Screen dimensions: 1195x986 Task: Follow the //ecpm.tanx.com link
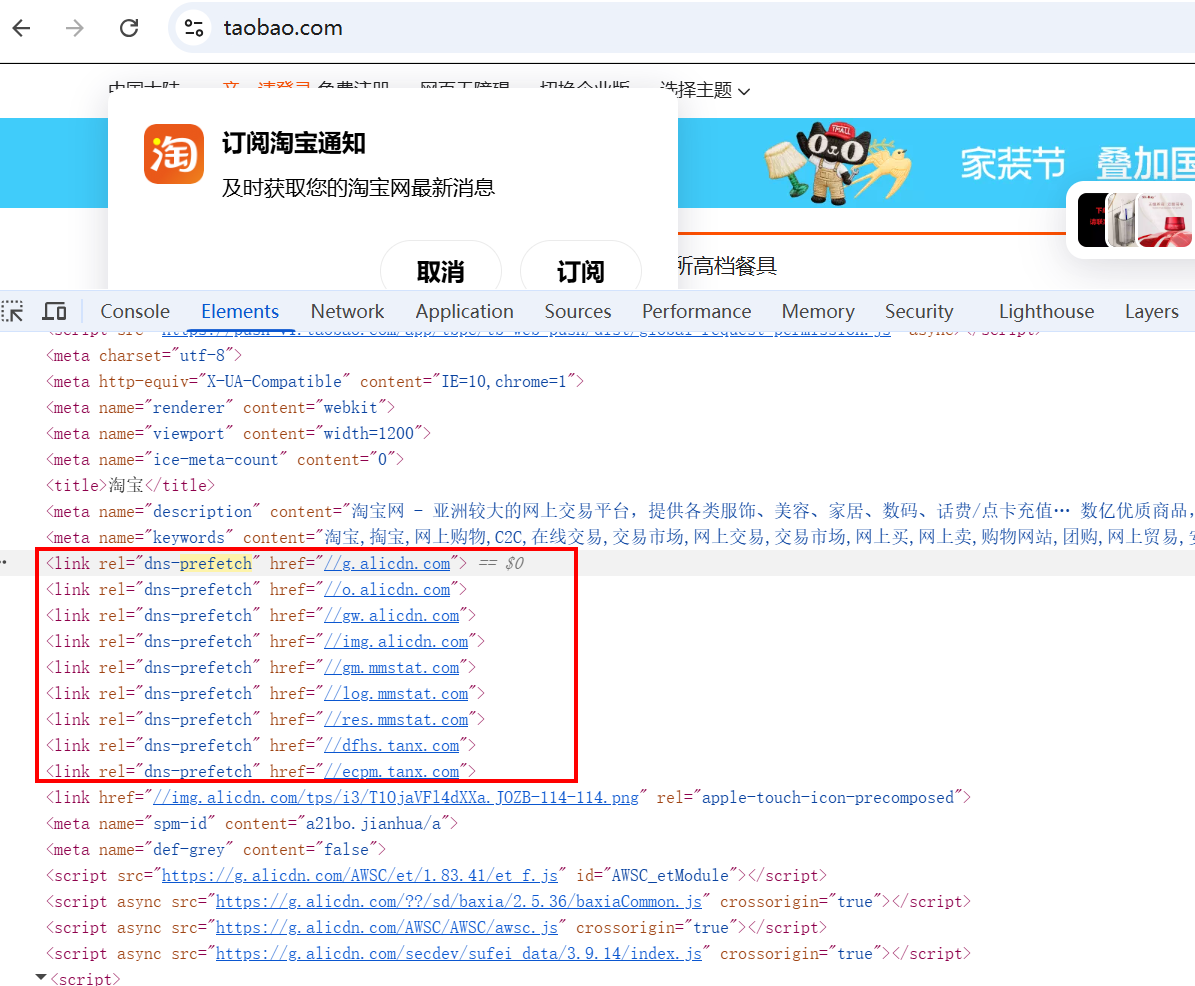[x=392, y=770]
